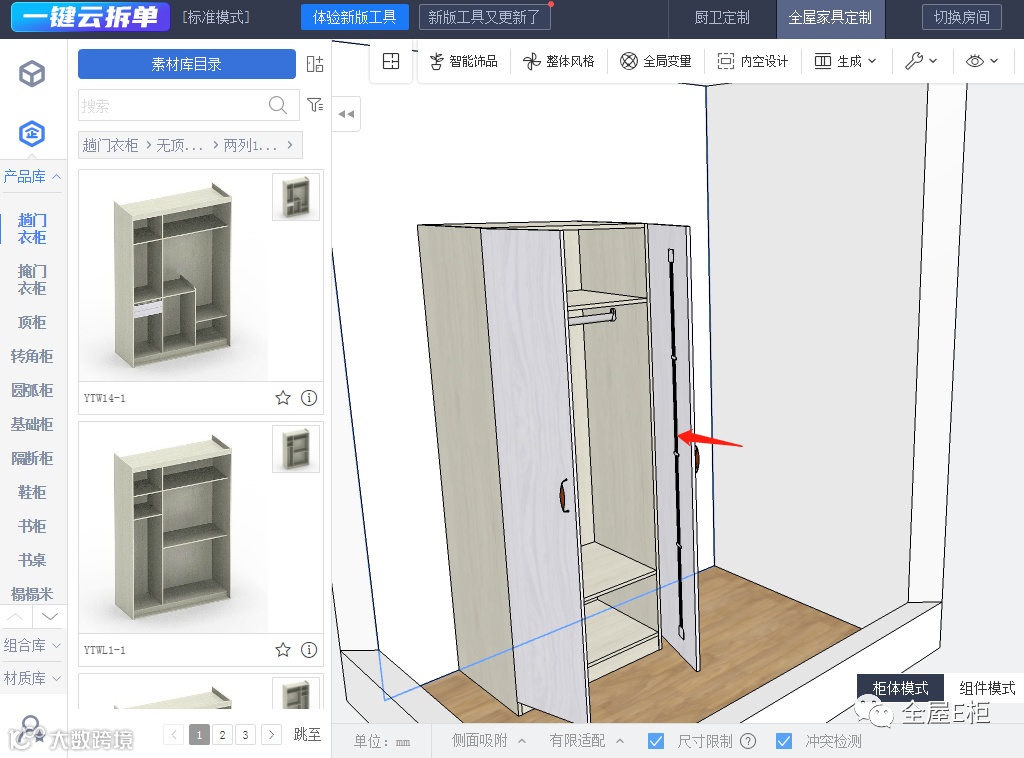Image resolution: width=1024 pixels, height=758 pixels.
Task: Open 全局变量 global variables tool
Action: coord(656,61)
